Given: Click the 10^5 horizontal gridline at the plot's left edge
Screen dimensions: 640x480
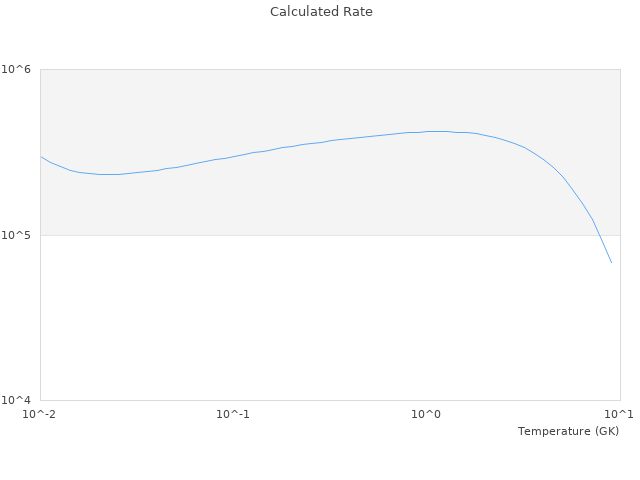Looking at the screenshot, I should pyautogui.click(x=42, y=235).
